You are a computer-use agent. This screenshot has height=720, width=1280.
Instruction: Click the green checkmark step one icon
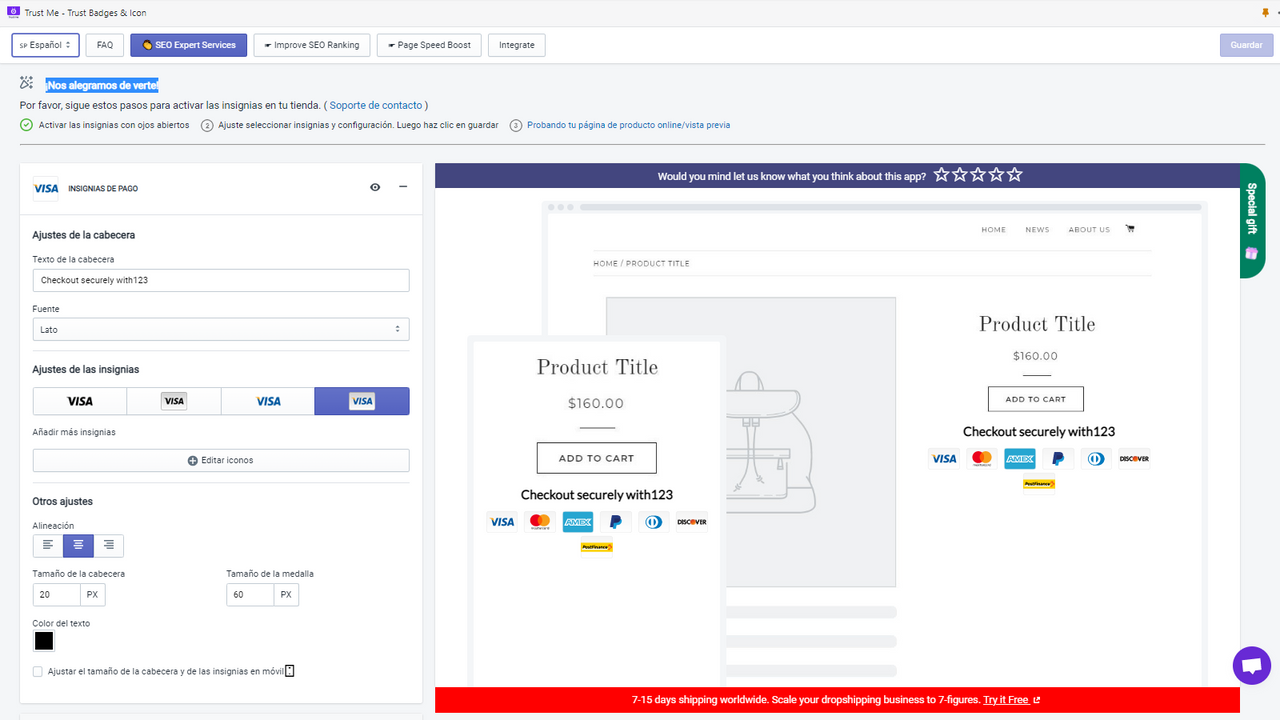26,125
